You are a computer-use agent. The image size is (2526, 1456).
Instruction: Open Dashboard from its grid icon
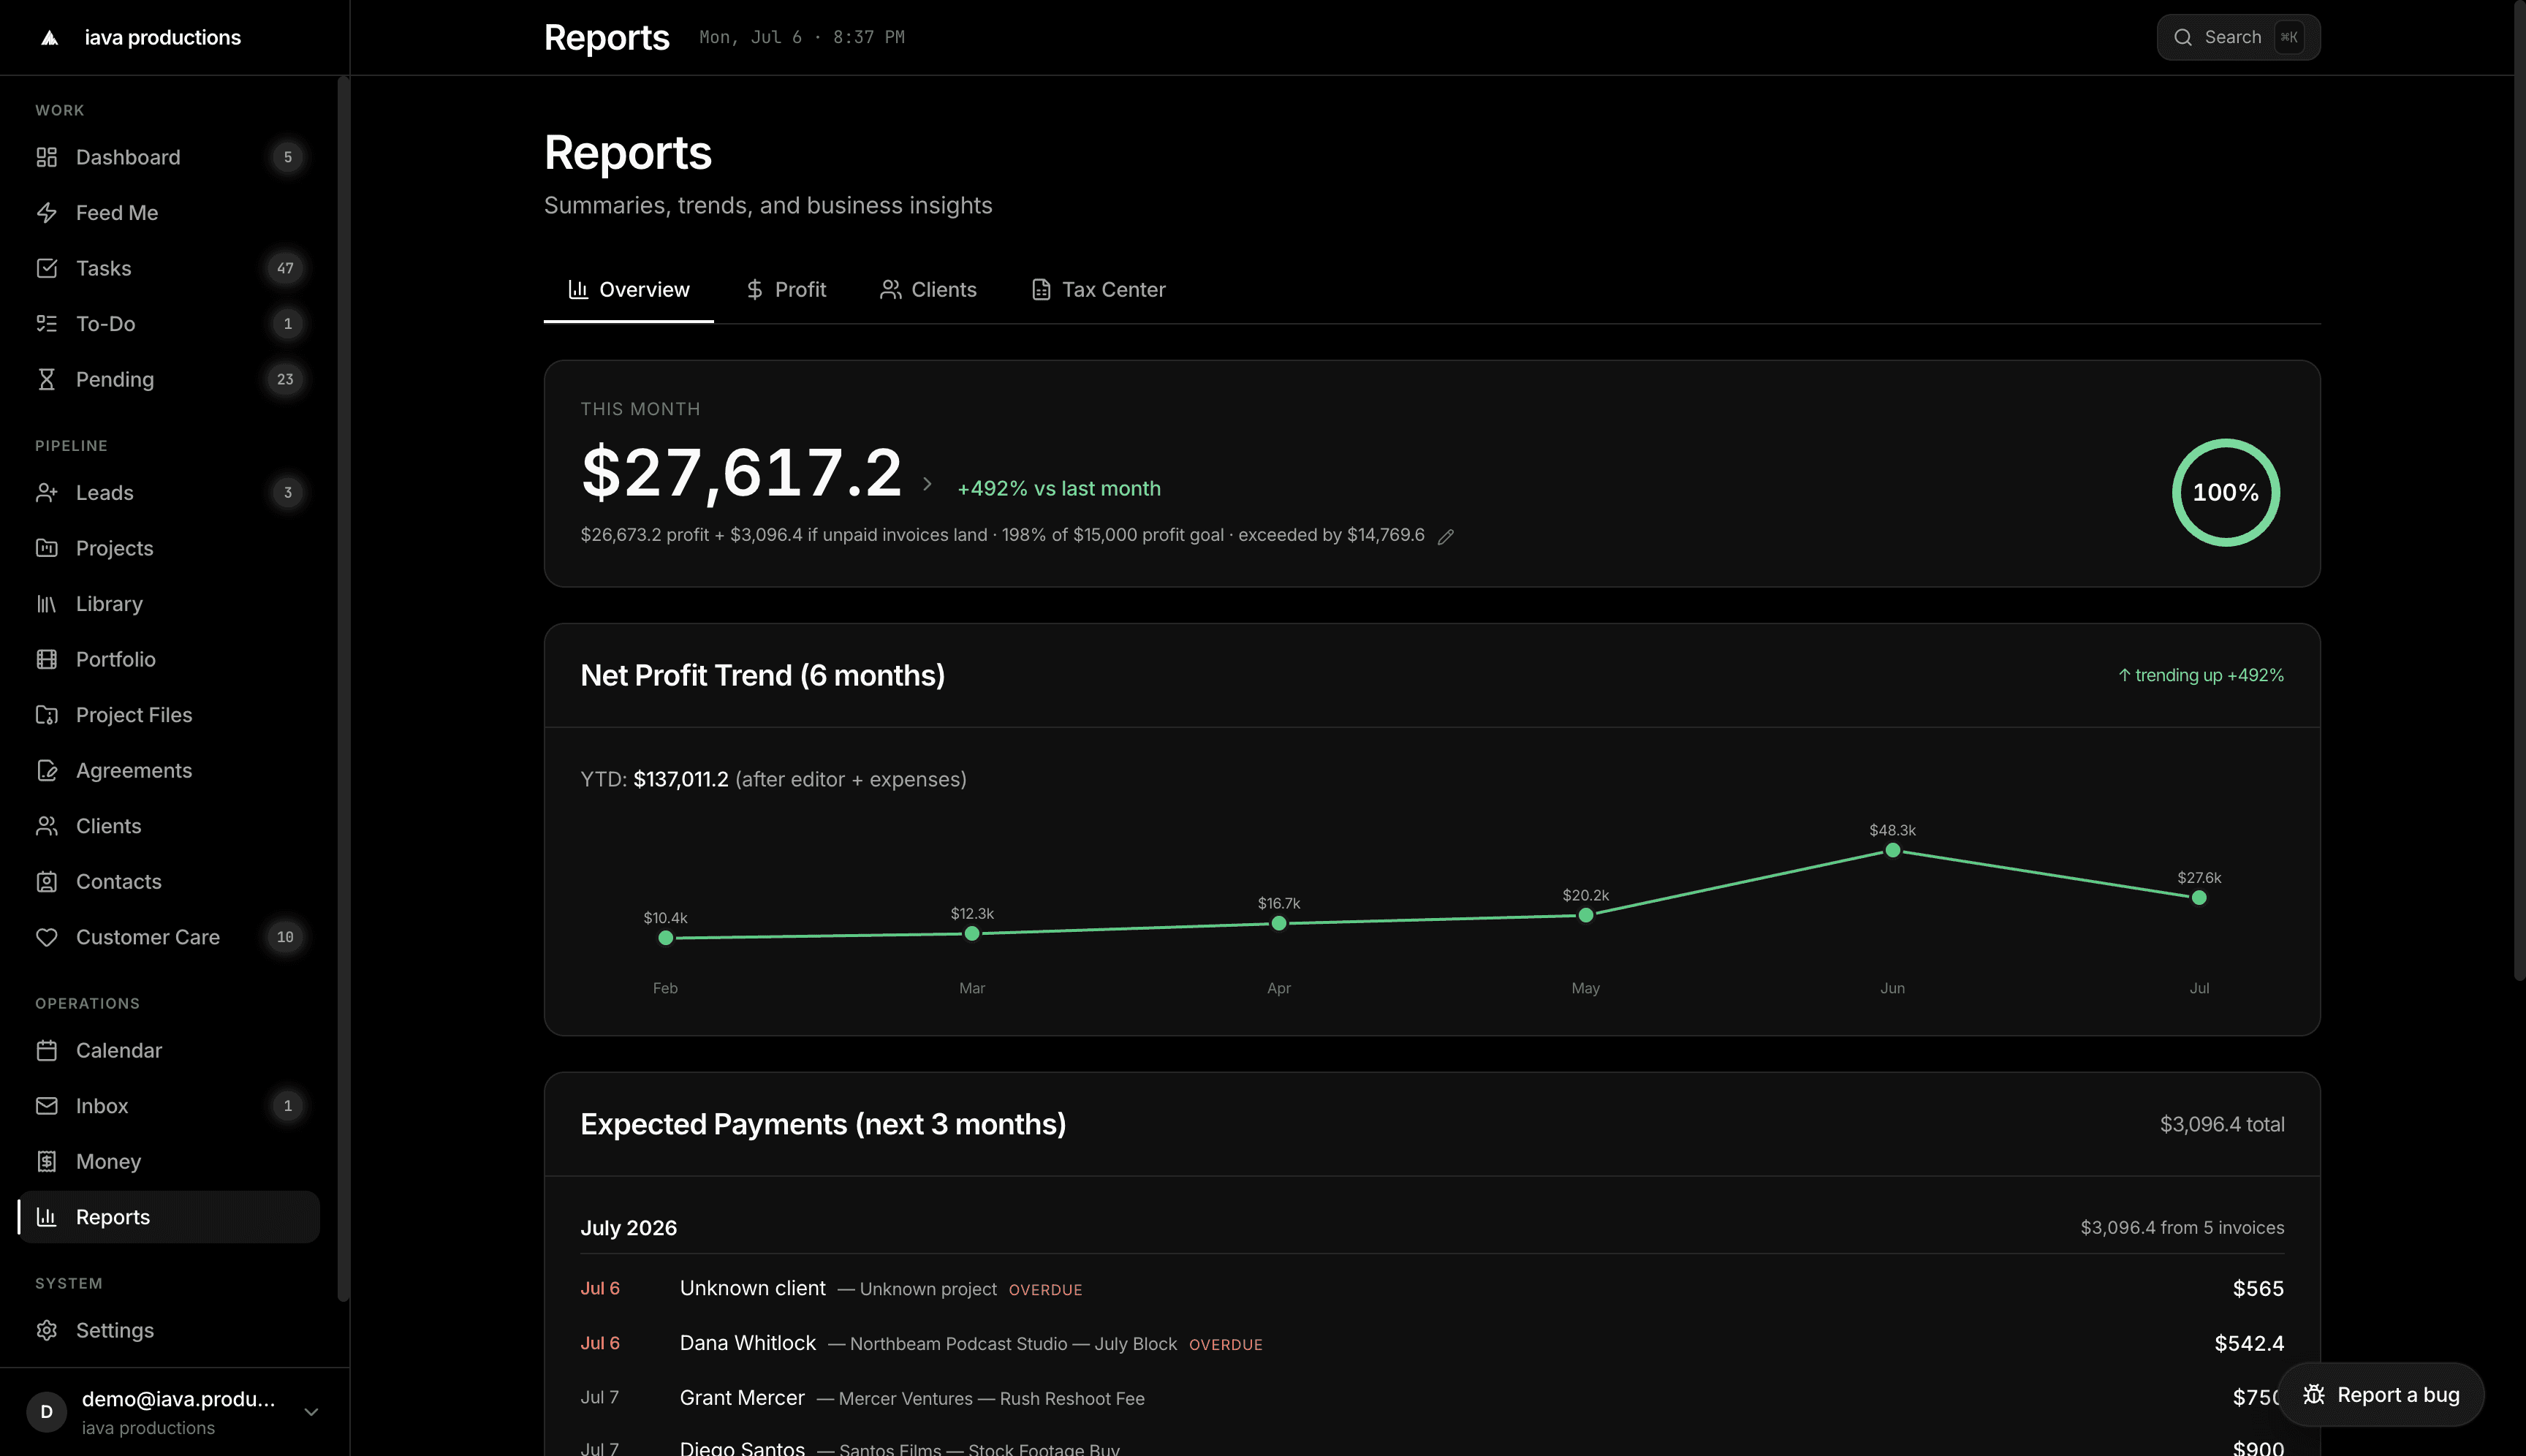47,157
